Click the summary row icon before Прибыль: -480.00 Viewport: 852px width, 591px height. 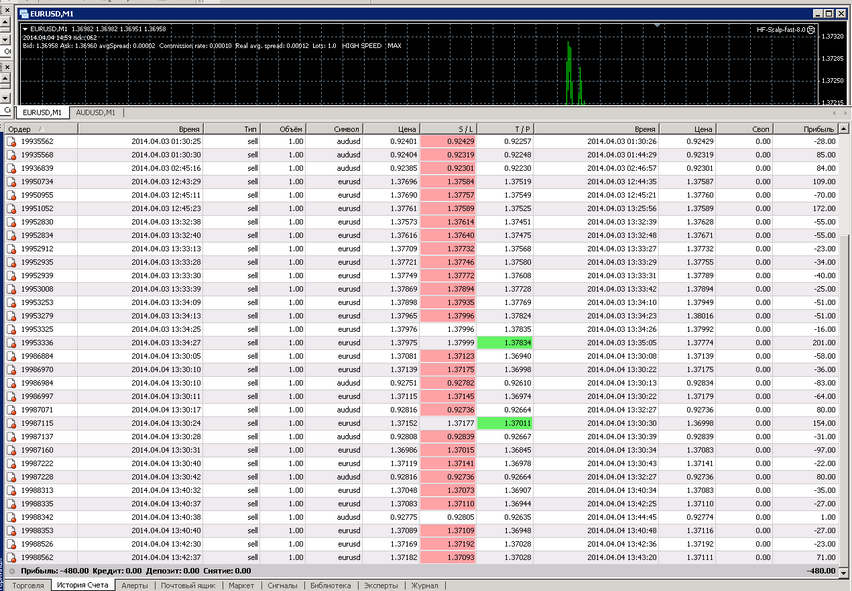coord(12,571)
